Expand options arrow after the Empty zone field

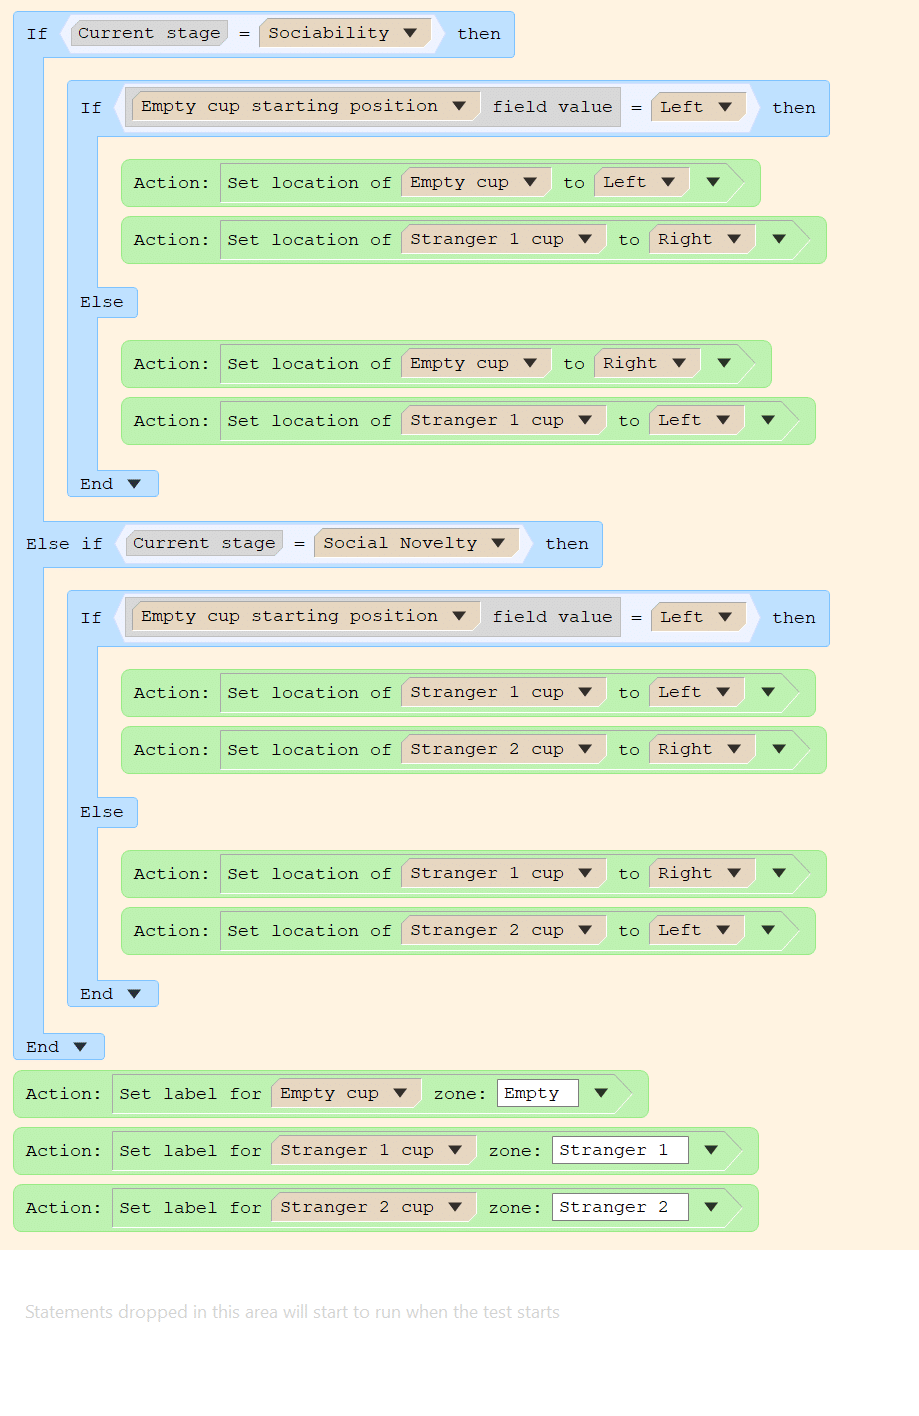pos(601,1093)
